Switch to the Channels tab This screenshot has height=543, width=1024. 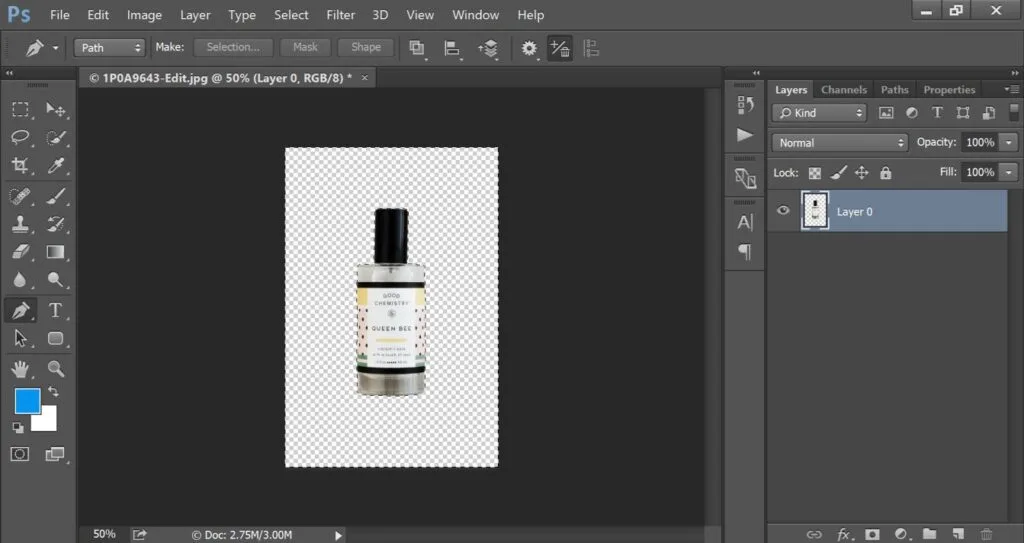click(x=844, y=90)
